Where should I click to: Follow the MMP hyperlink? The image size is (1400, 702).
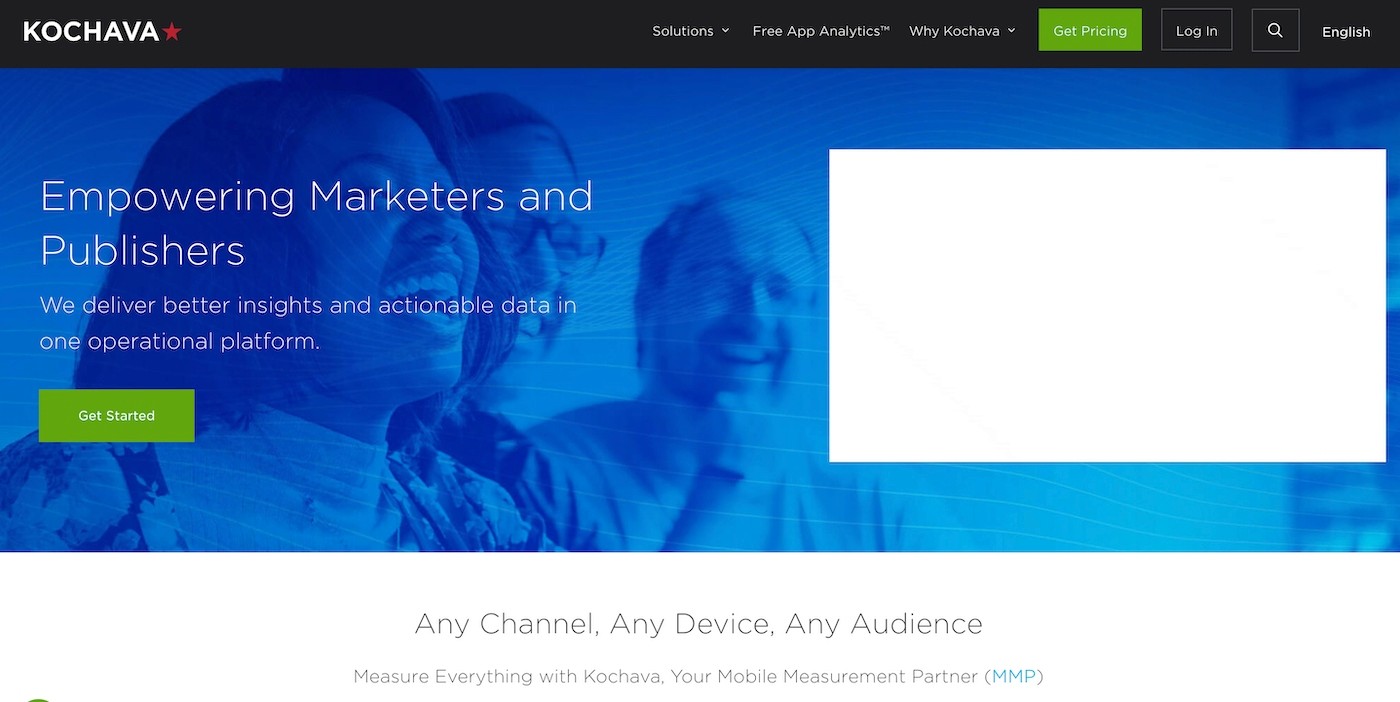(1014, 677)
